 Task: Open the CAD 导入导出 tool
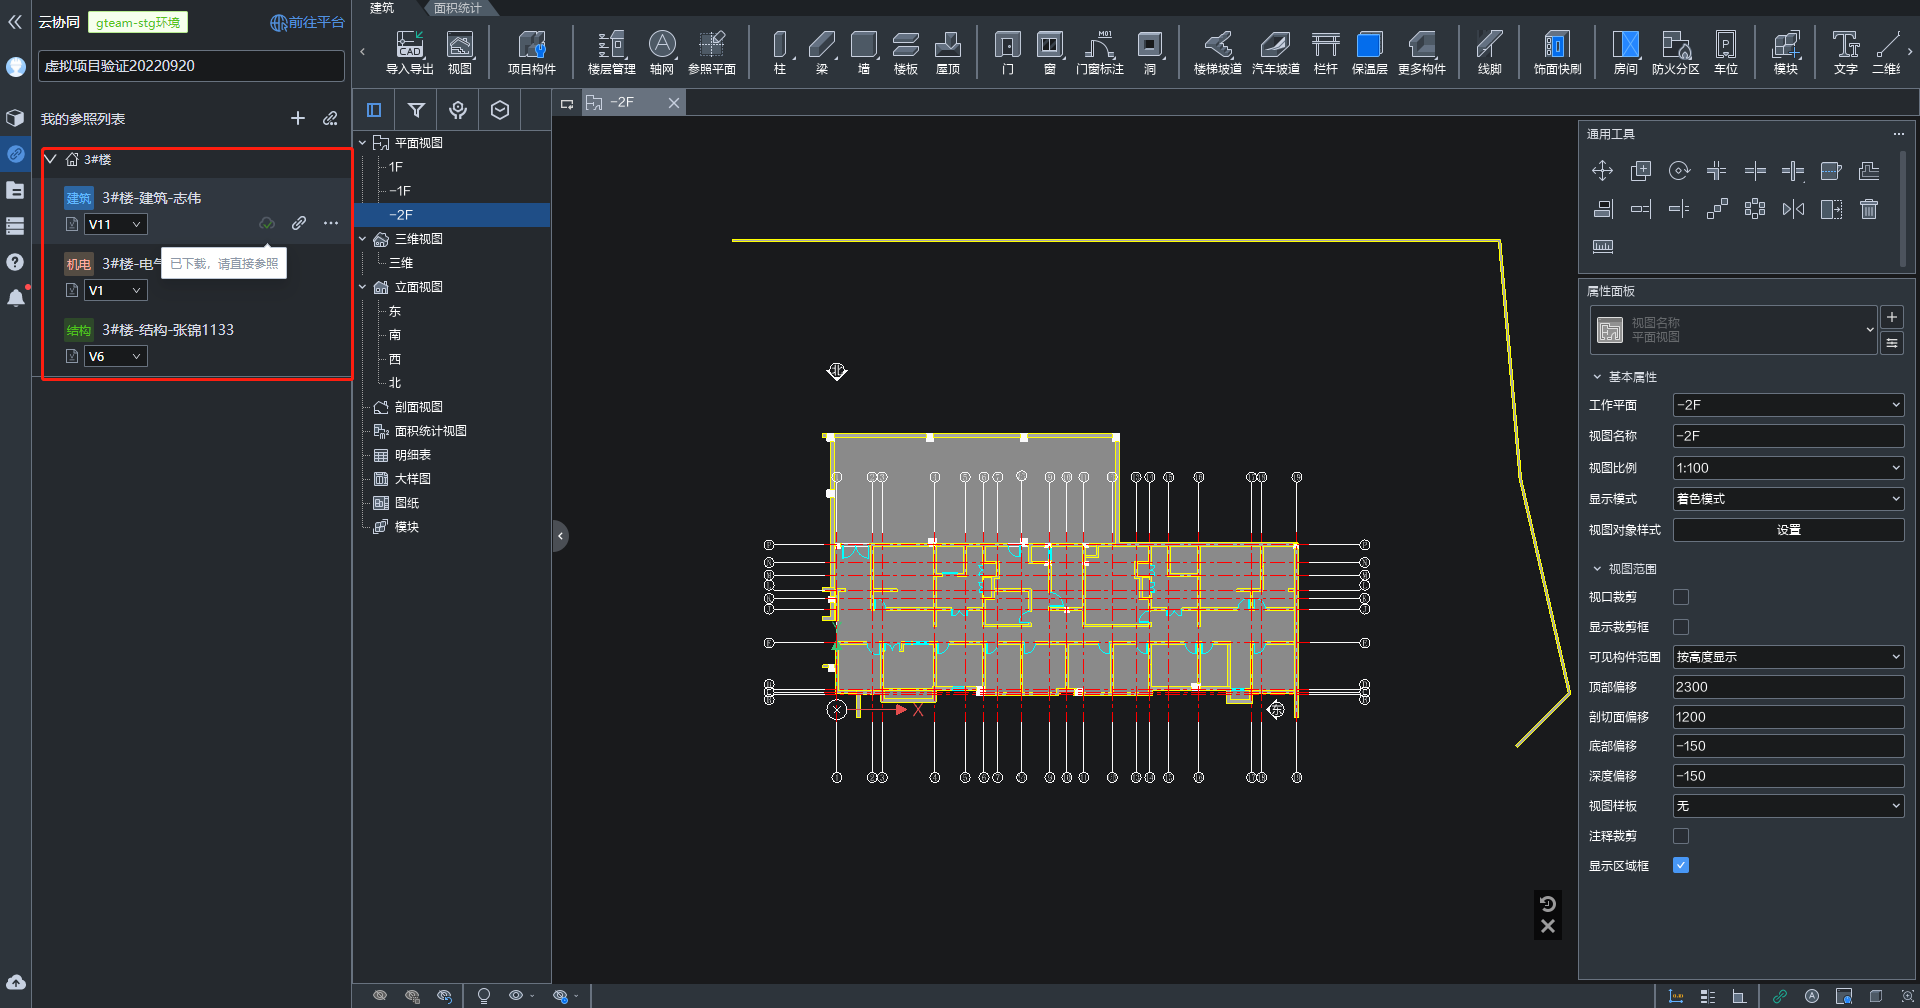tap(409, 52)
